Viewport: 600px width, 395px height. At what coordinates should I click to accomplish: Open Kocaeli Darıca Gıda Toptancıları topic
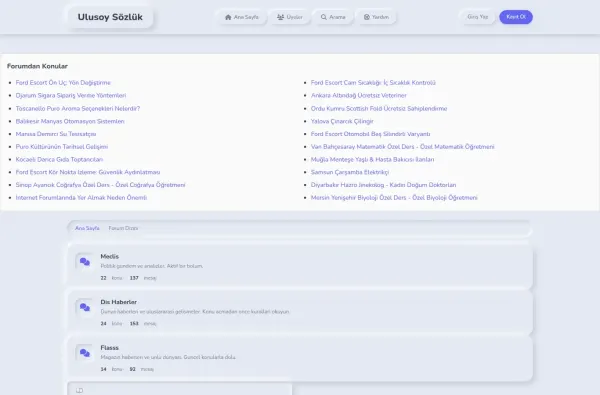point(59,159)
